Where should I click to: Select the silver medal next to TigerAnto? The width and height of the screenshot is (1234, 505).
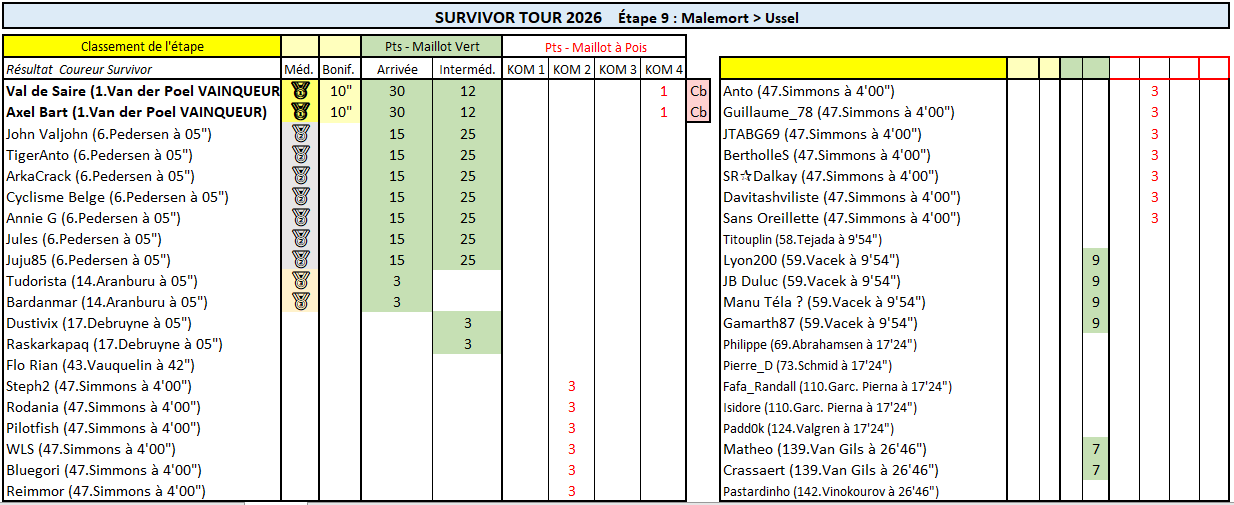click(x=300, y=154)
